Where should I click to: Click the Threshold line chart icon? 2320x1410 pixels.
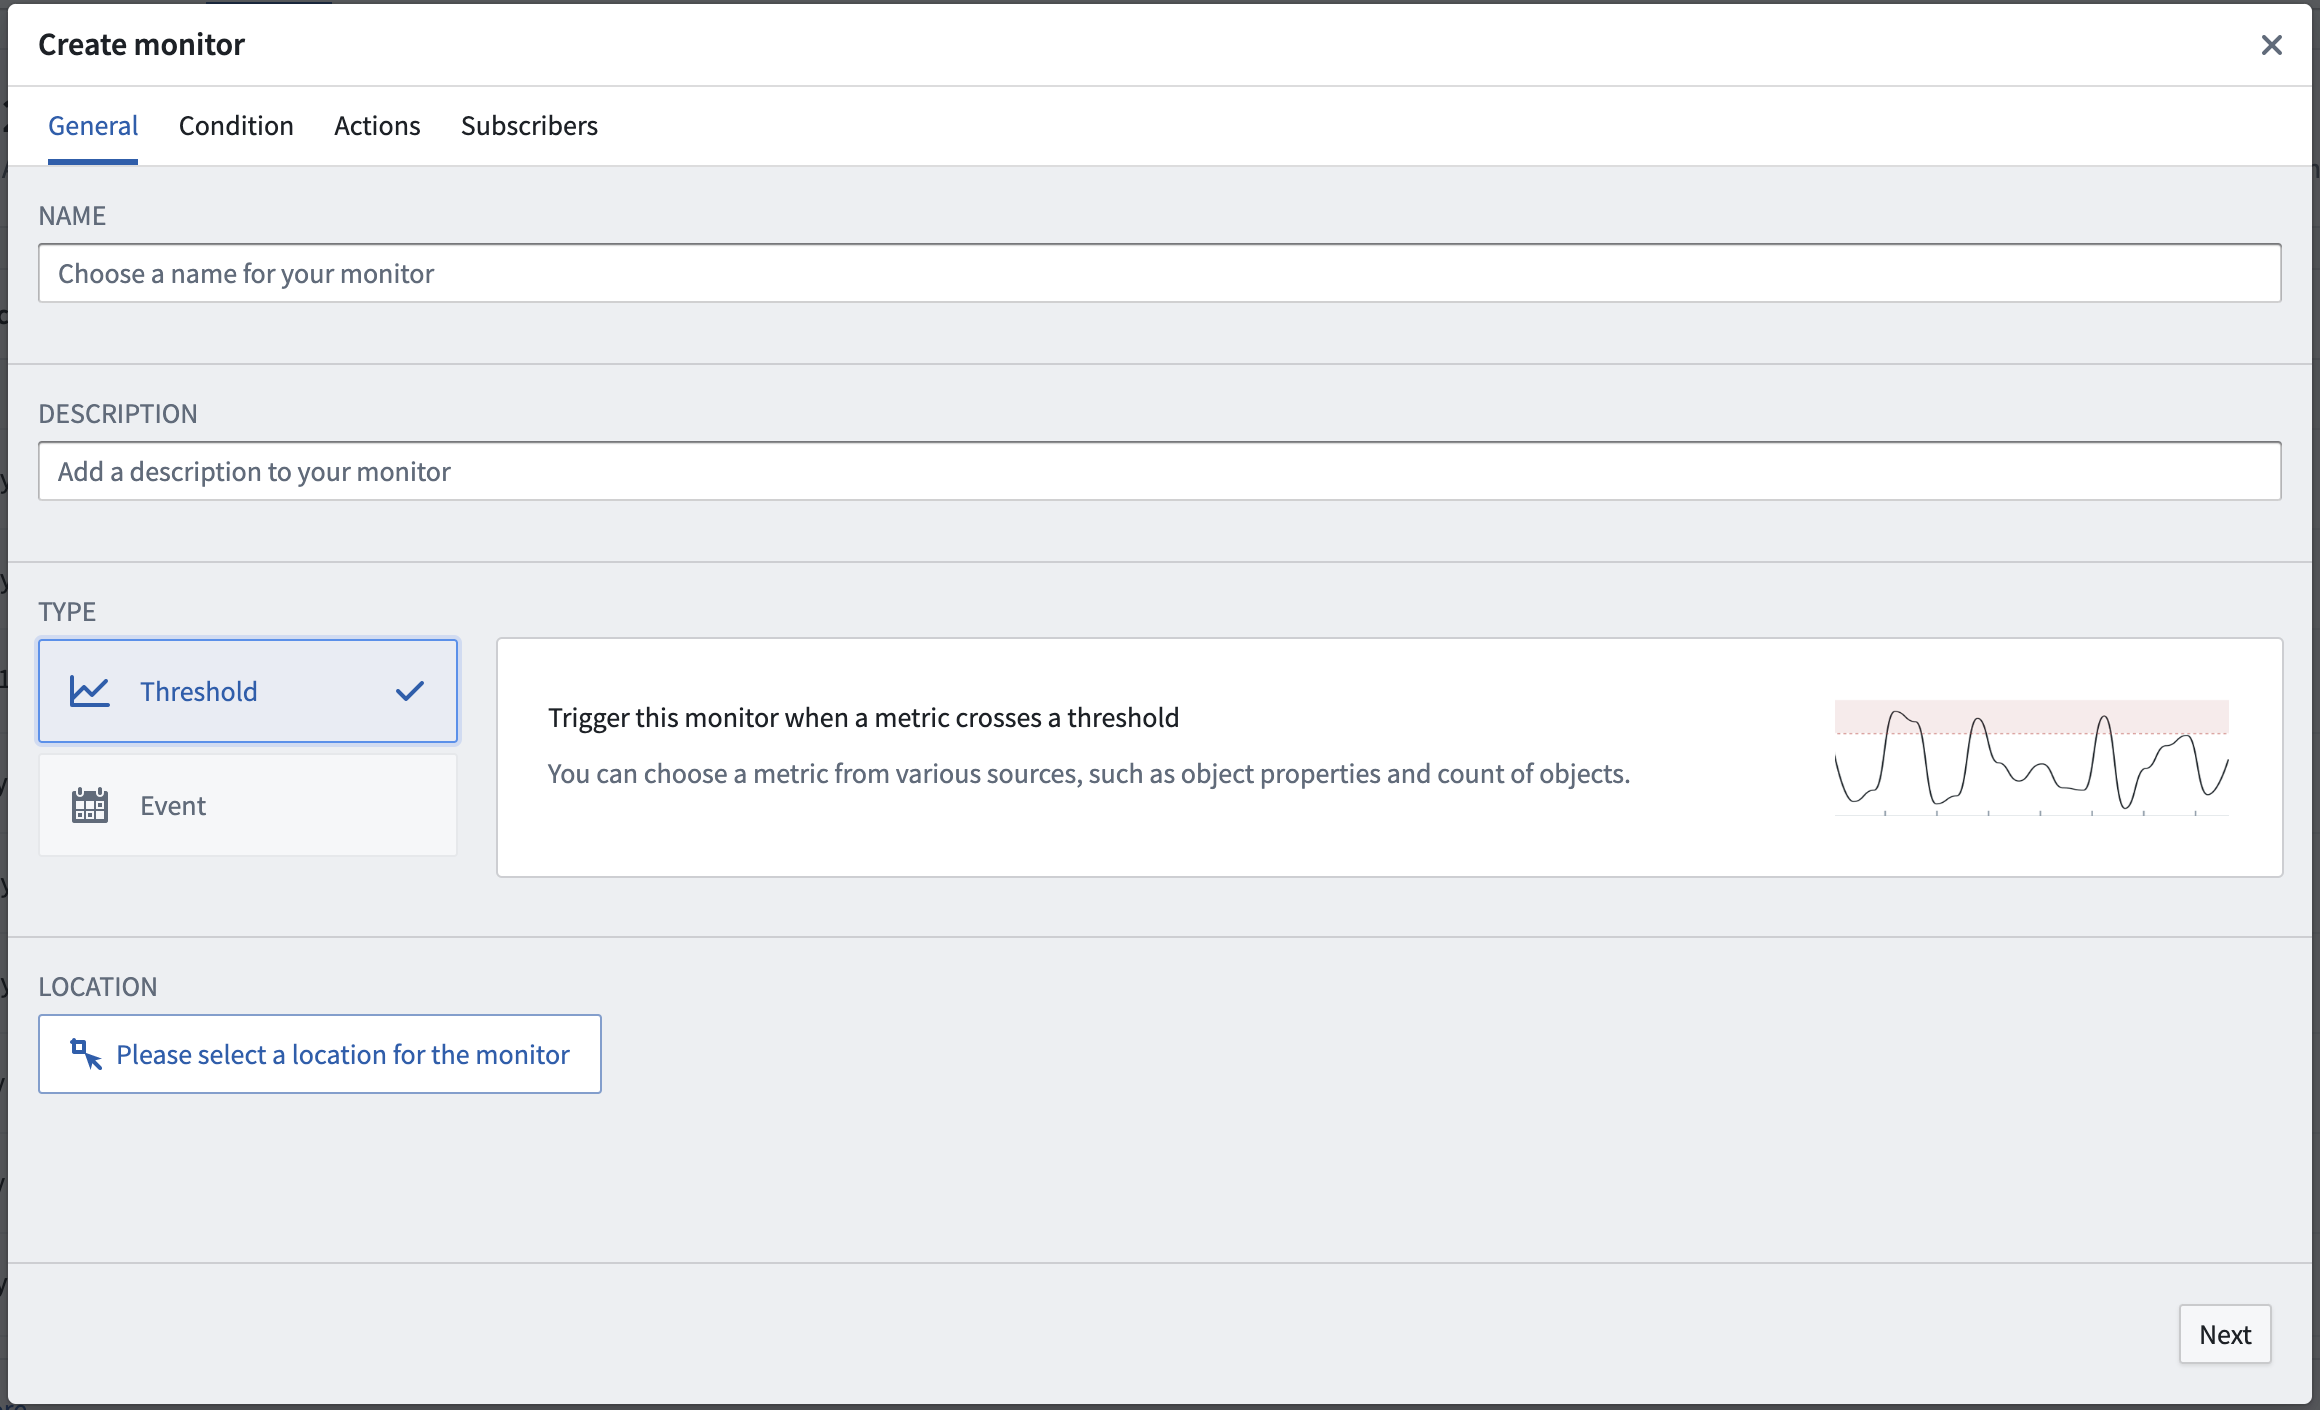(89, 691)
